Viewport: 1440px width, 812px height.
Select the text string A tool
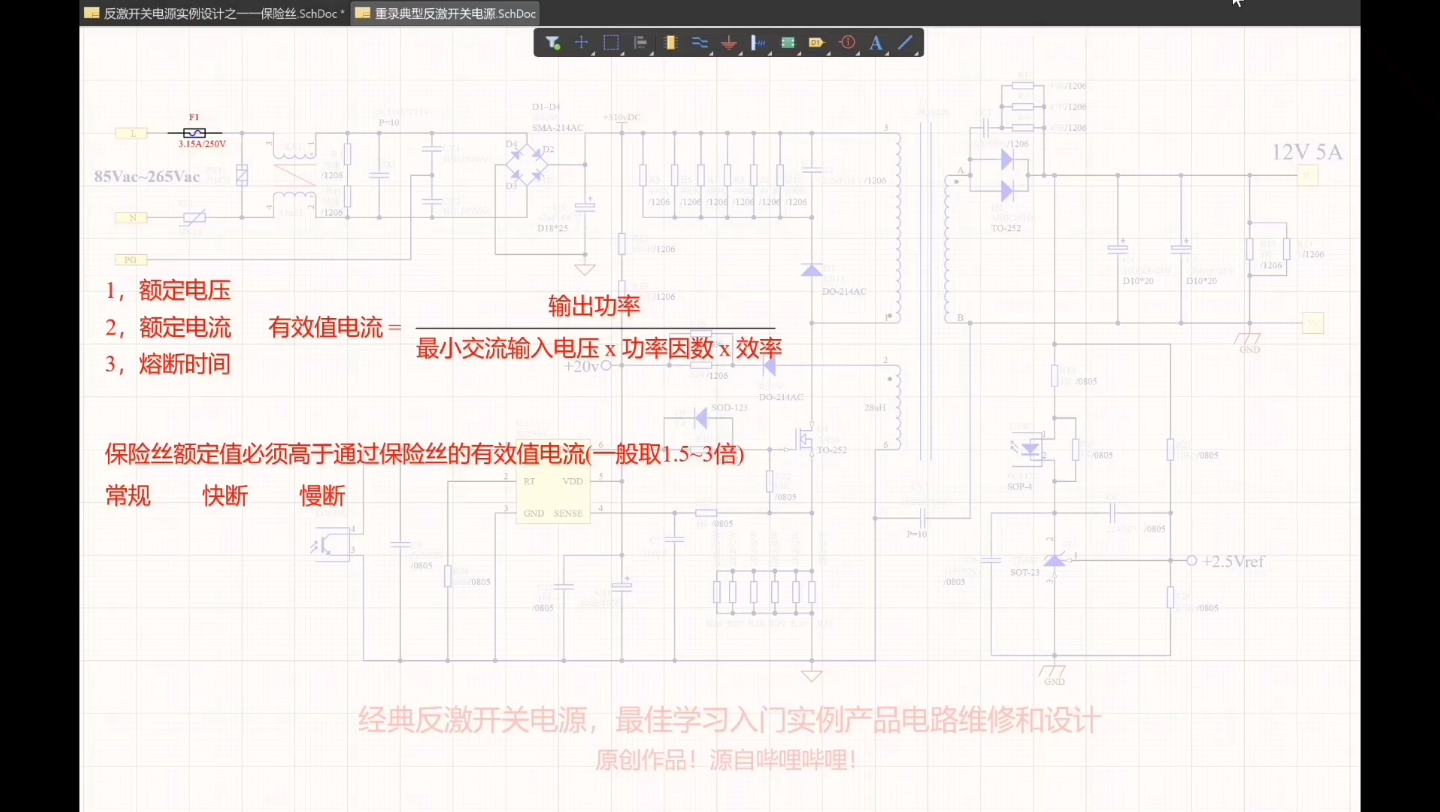tap(876, 43)
